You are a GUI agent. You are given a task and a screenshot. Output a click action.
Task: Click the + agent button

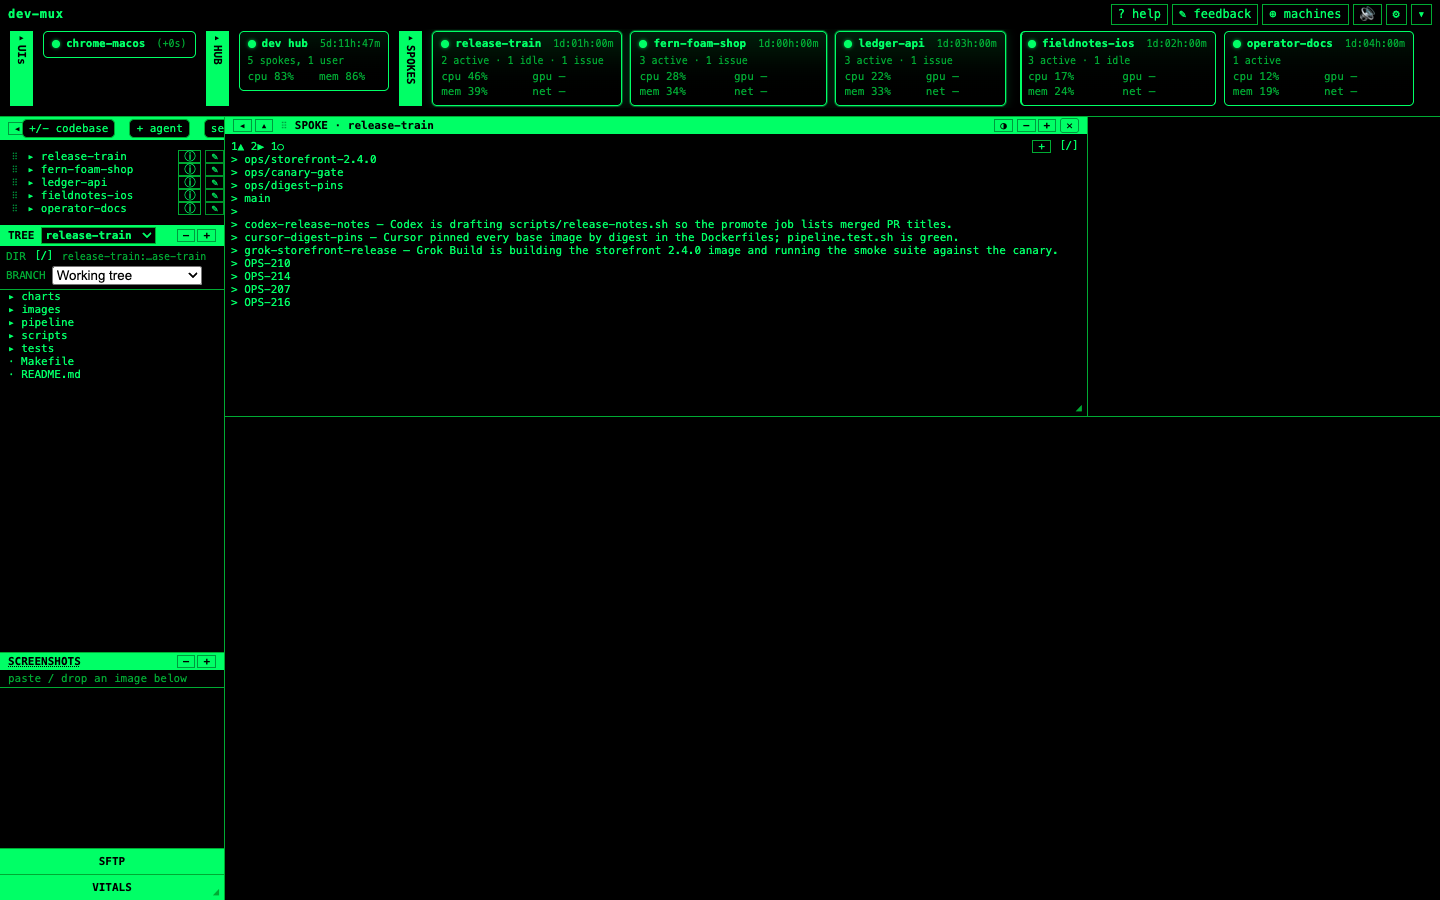coord(159,129)
